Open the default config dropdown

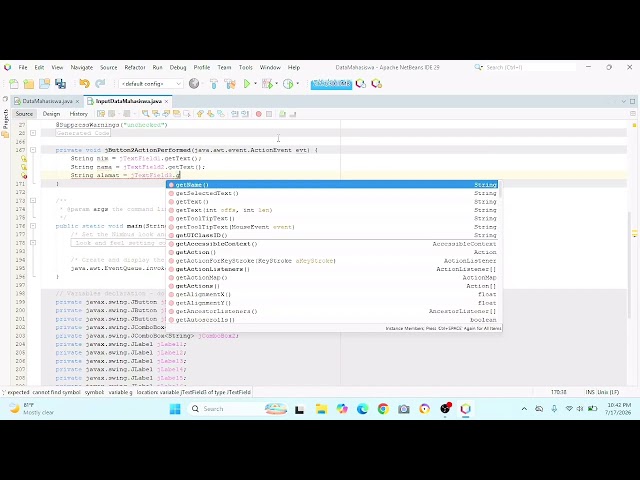[151, 84]
